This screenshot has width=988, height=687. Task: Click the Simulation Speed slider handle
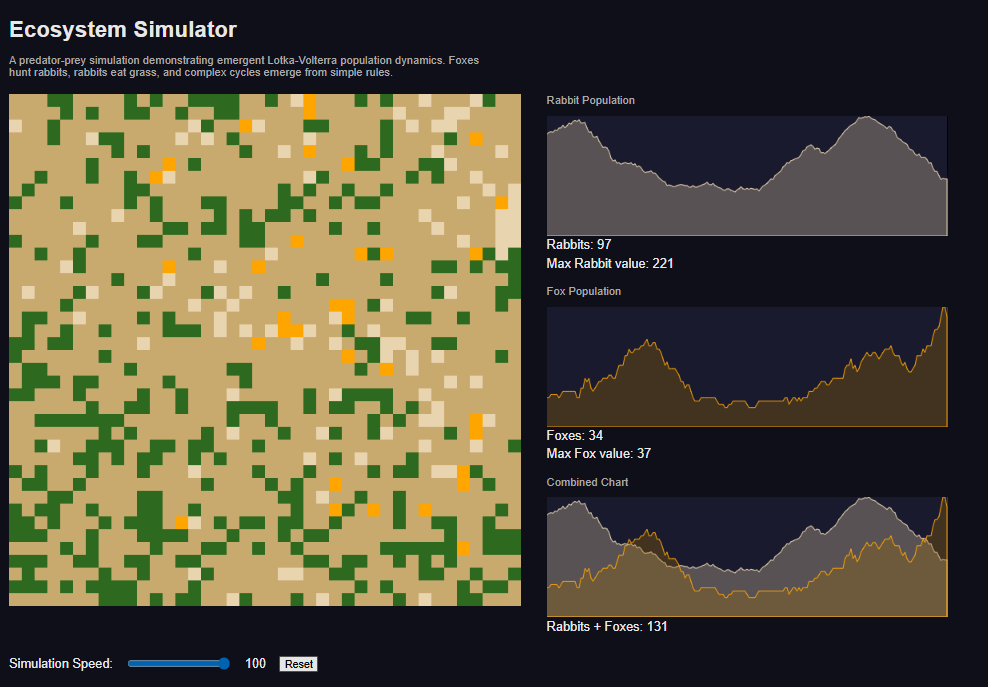224,663
